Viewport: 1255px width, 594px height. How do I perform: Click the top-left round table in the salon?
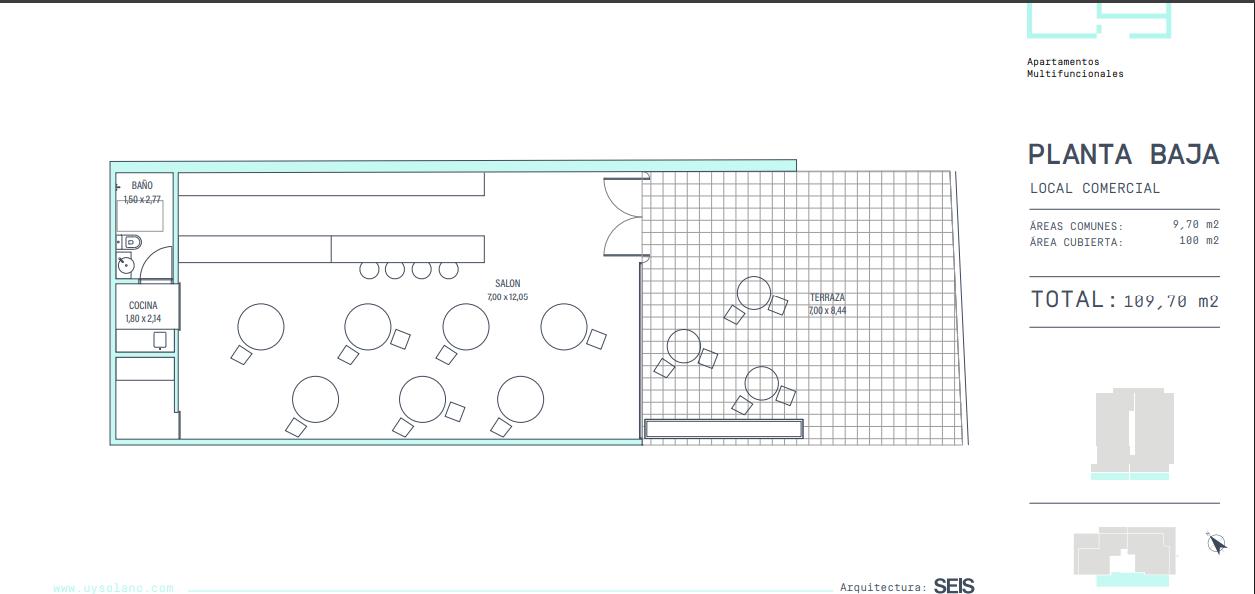point(261,327)
